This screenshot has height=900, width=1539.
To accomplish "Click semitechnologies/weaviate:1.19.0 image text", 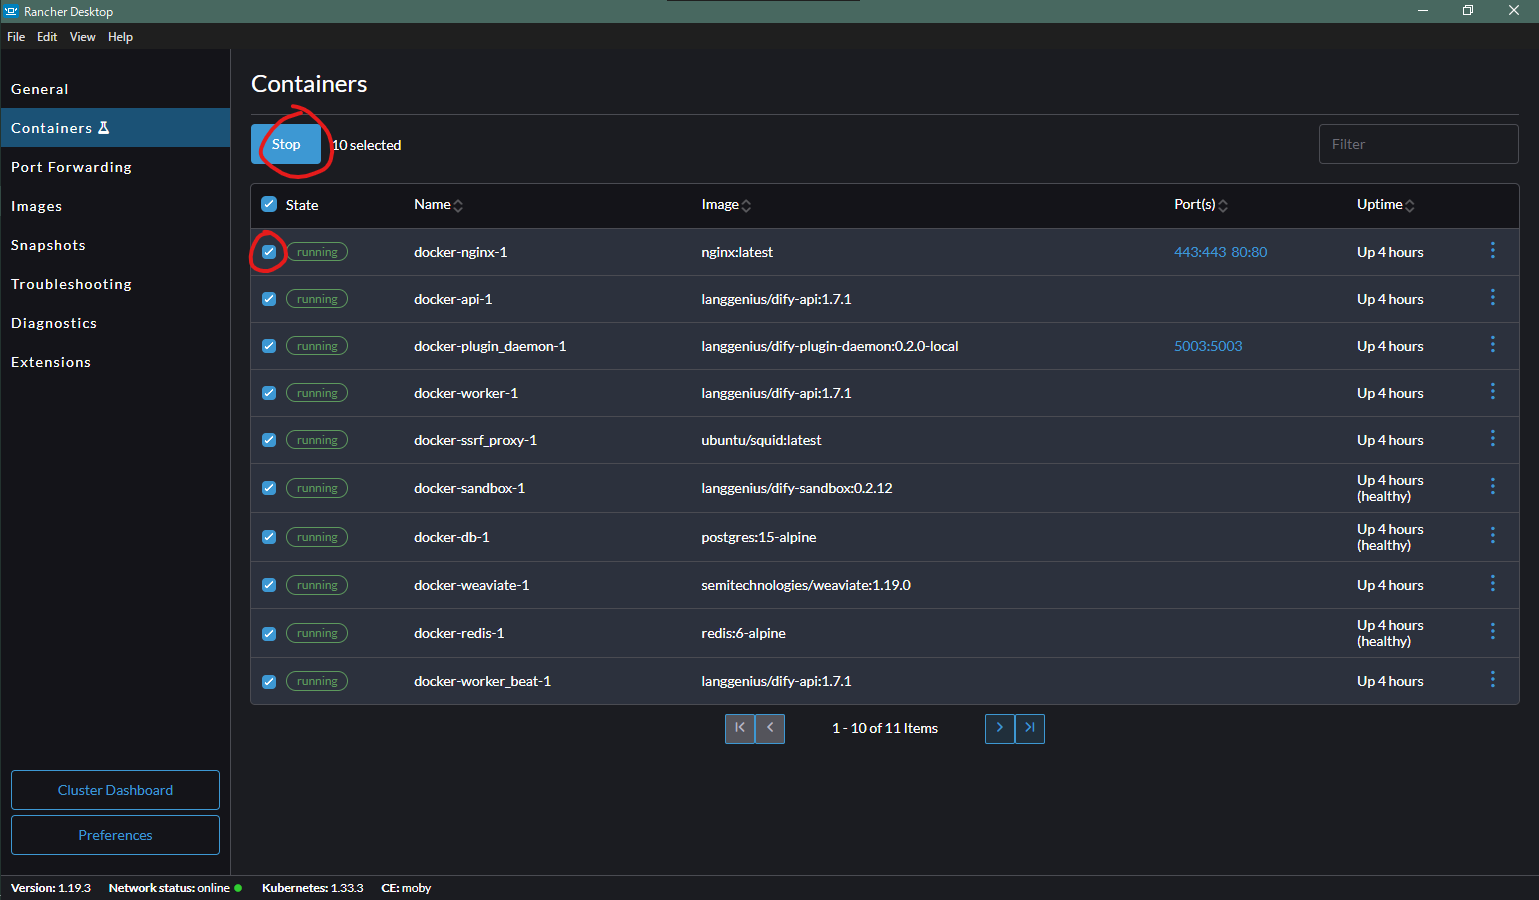I will [x=806, y=585].
